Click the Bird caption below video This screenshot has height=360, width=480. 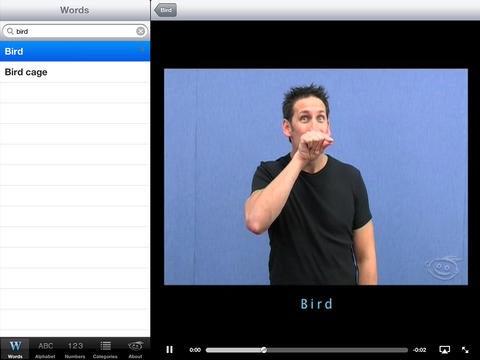click(x=316, y=304)
